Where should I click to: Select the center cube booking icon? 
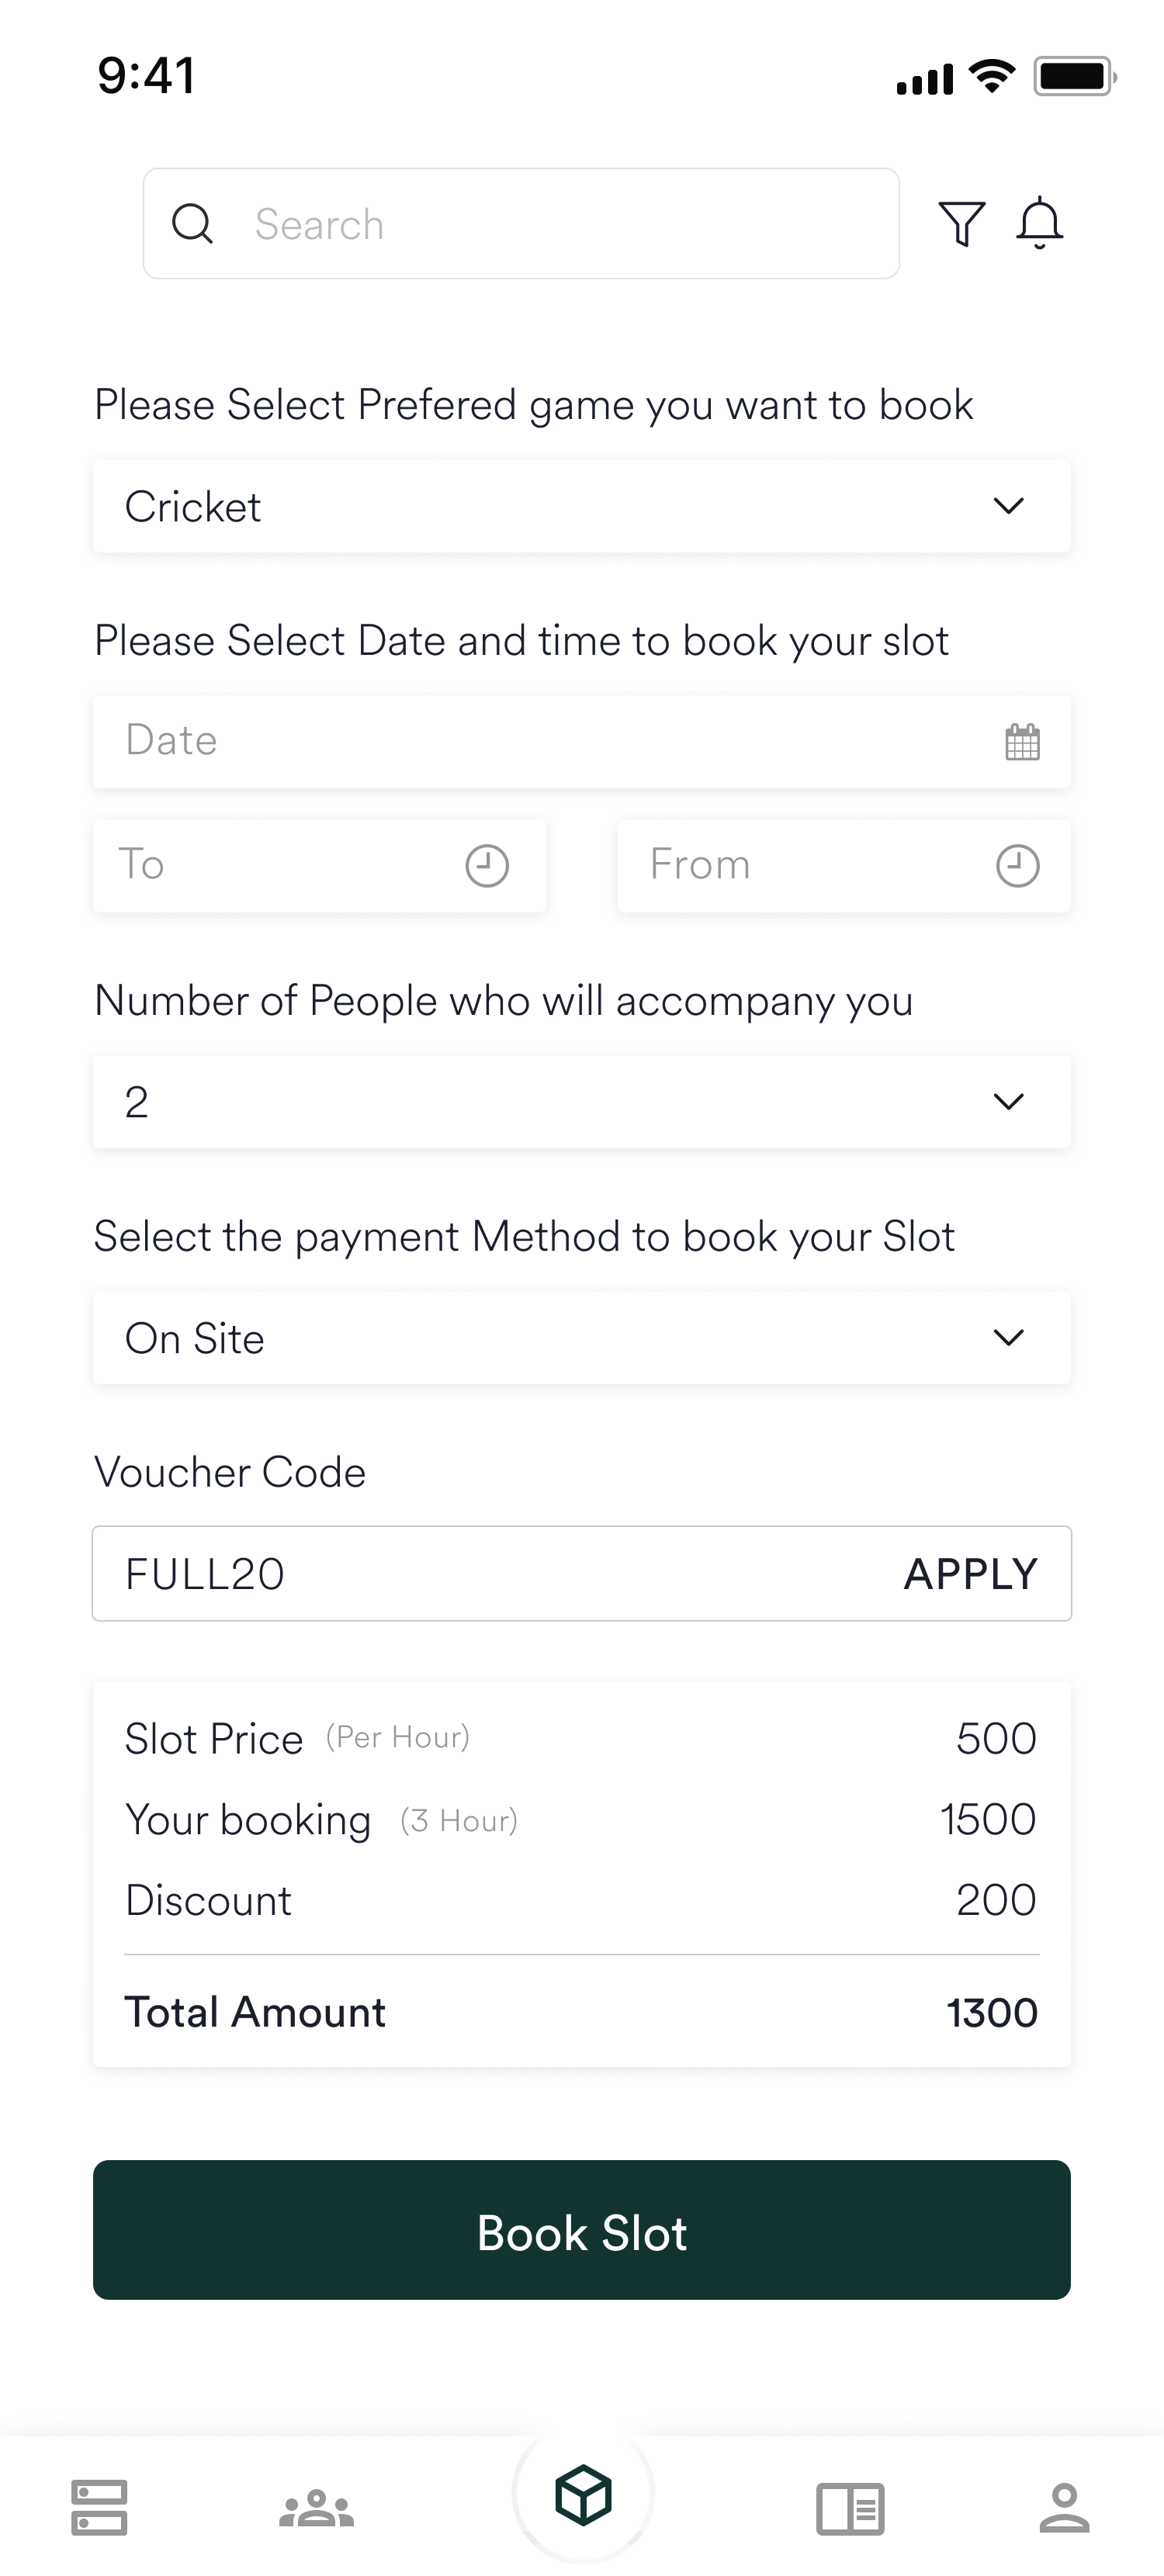tap(583, 2495)
